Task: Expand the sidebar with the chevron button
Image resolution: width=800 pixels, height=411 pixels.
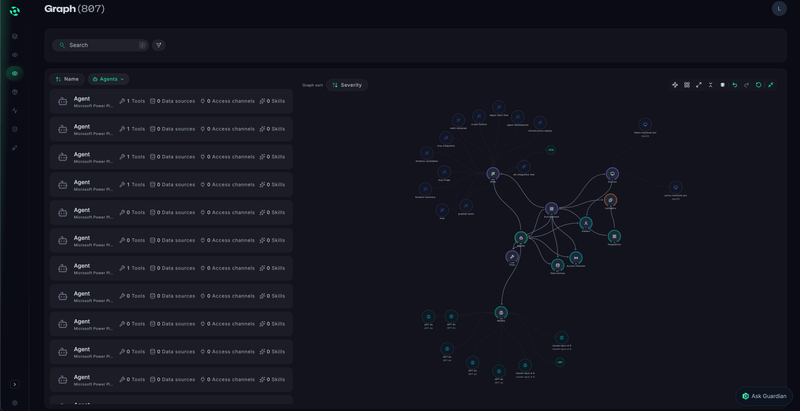Action: pos(15,384)
